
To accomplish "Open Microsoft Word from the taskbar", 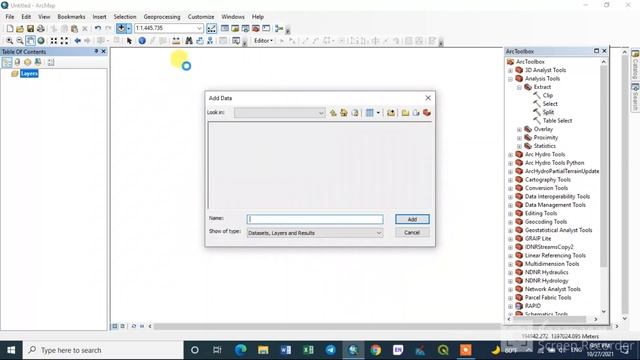I will click(286, 350).
